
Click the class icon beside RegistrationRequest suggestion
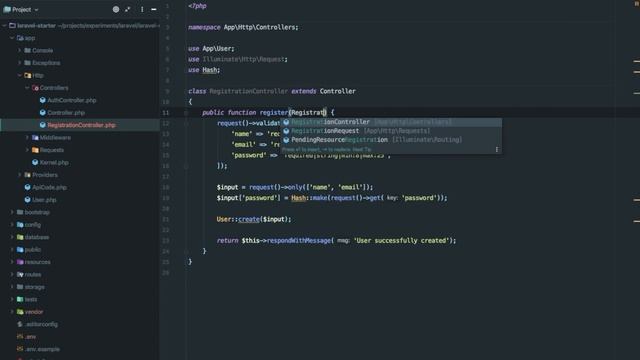tap(286, 131)
